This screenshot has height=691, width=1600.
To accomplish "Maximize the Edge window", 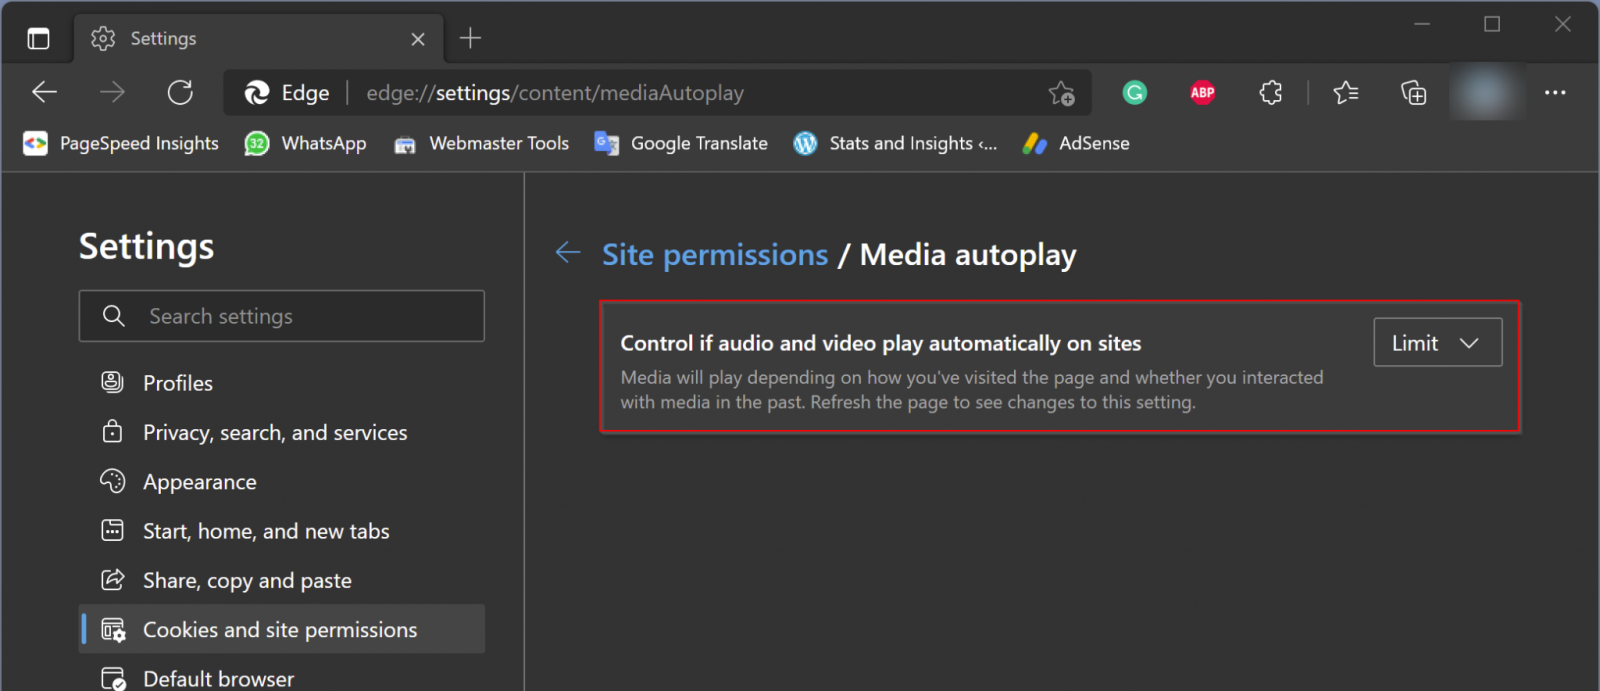I will pyautogui.click(x=1492, y=24).
